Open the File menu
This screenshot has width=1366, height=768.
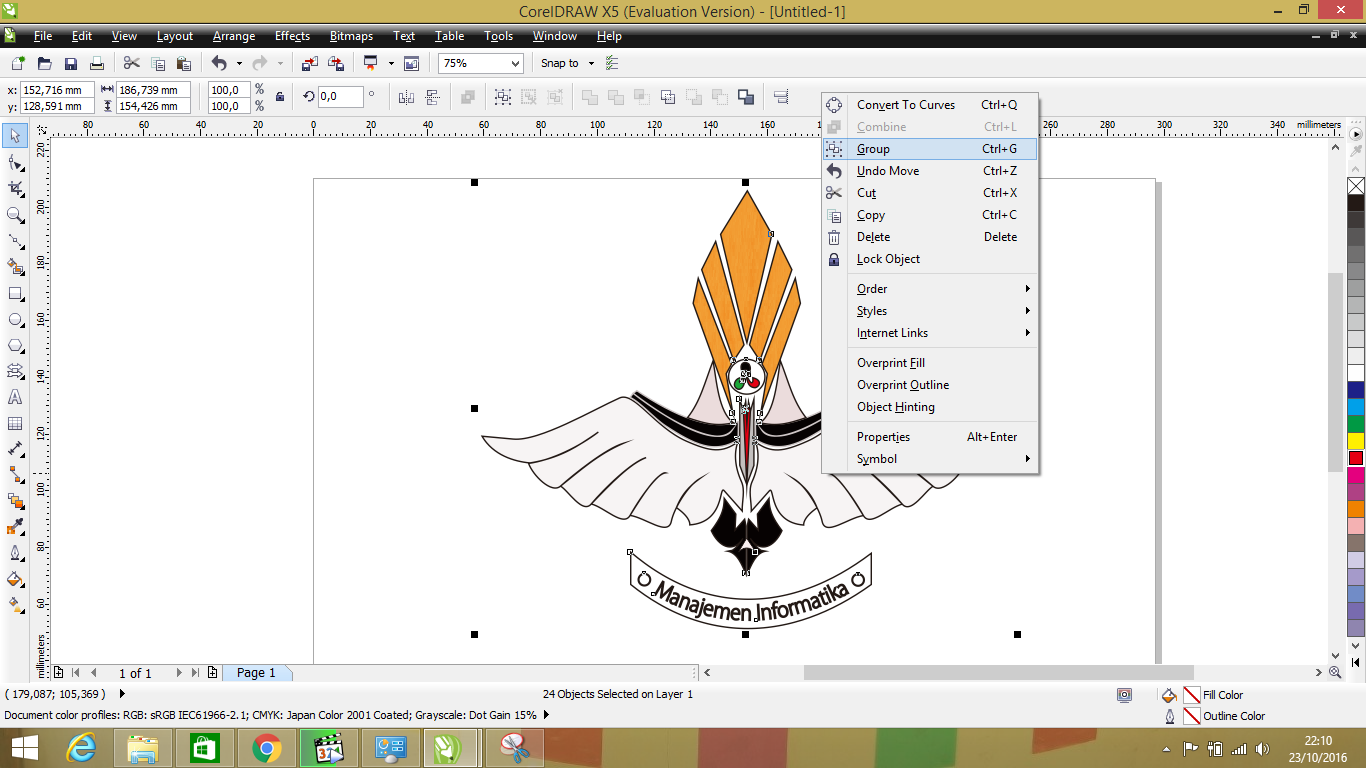43,36
